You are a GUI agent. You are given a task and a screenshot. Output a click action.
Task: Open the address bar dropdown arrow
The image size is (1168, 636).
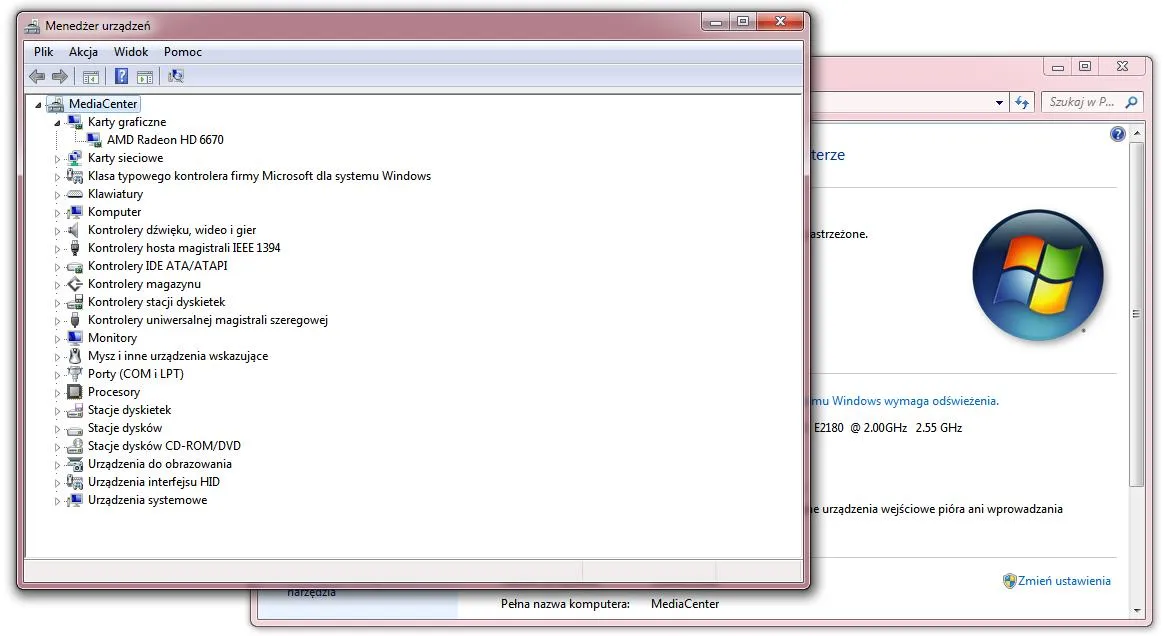click(999, 102)
